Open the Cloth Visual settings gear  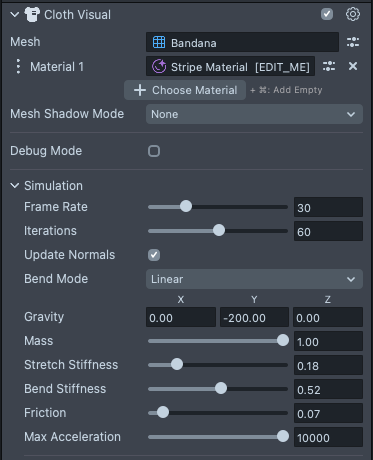point(353,14)
